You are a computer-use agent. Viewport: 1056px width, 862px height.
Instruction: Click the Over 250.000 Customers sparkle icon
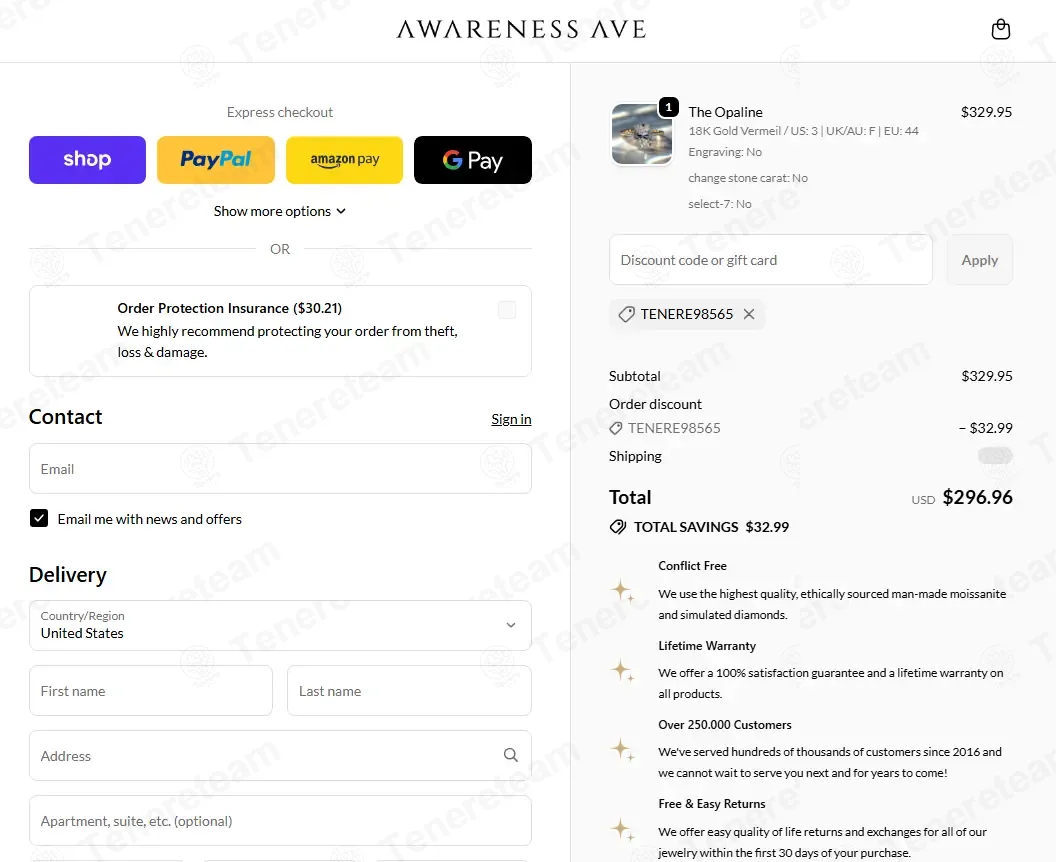pos(622,749)
